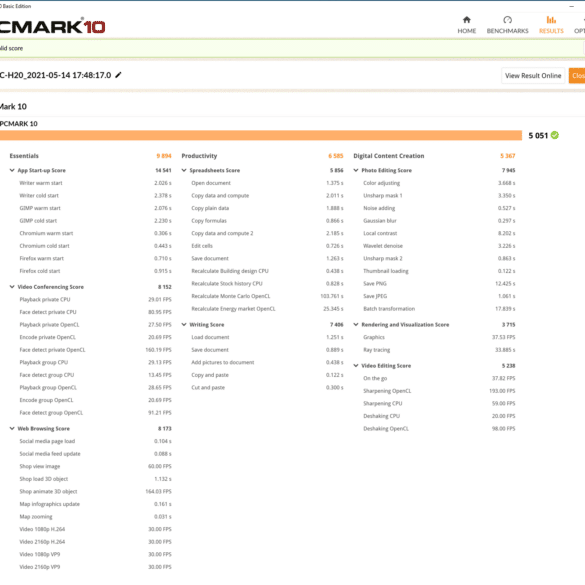Screen dimensions: 585x585
Task: Select Add pictures to document row
Action: click(x=267, y=362)
